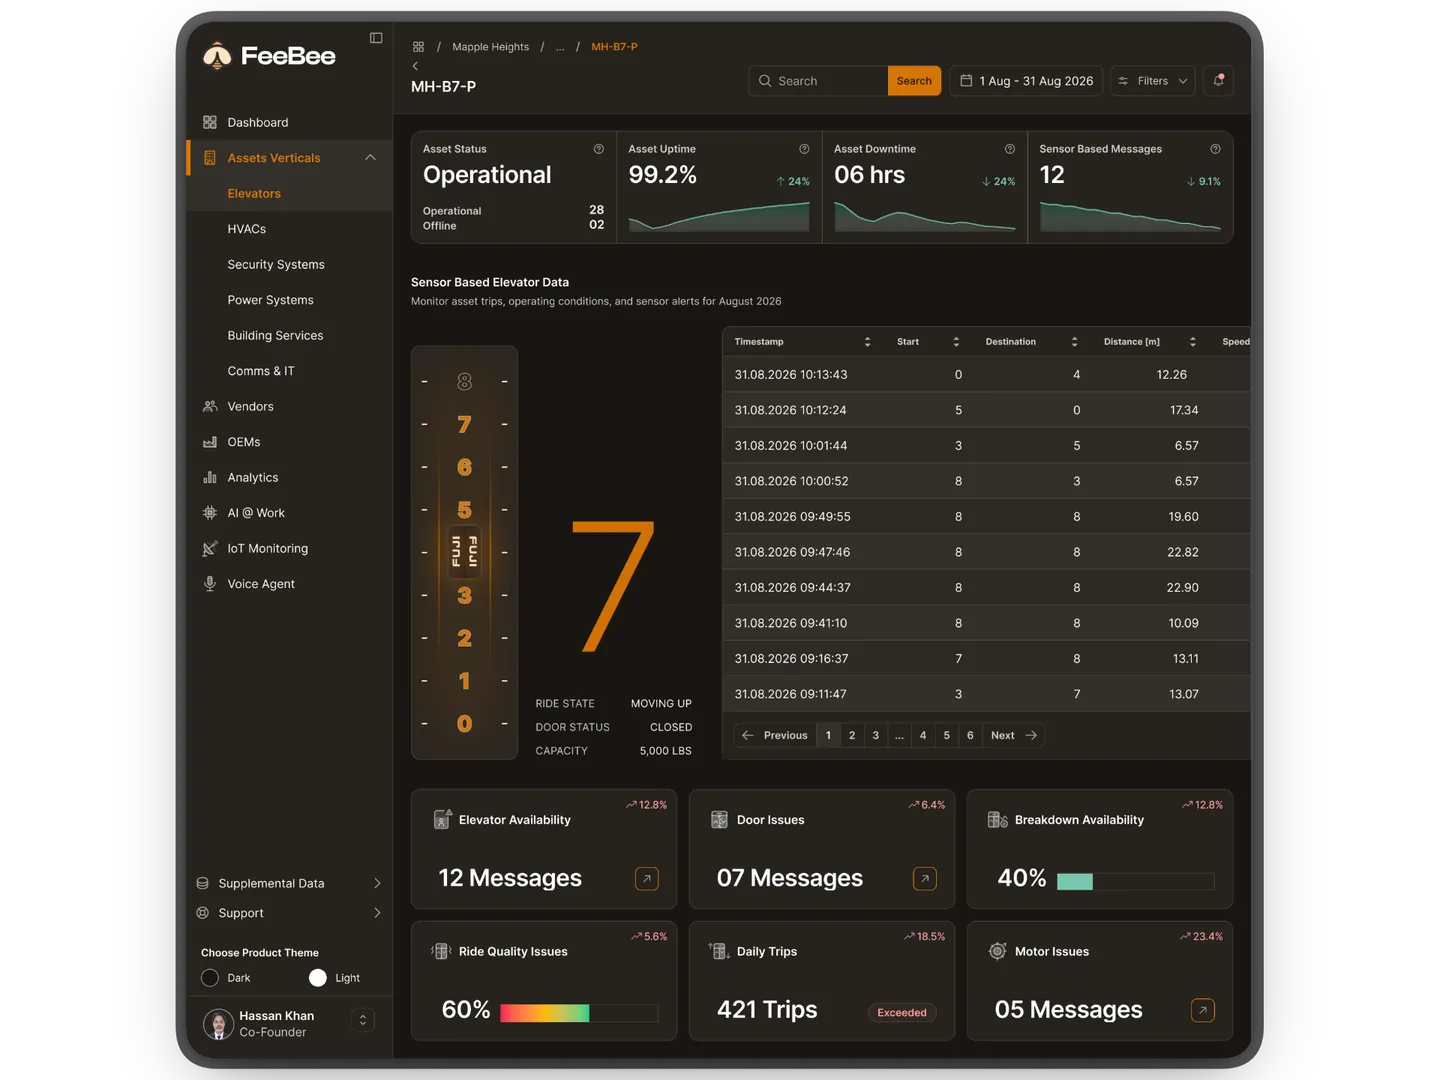Image resolution: width=1440 pixels, height=1080 pixels.
Task: Go to Next table page
Action: (1014, 735)
